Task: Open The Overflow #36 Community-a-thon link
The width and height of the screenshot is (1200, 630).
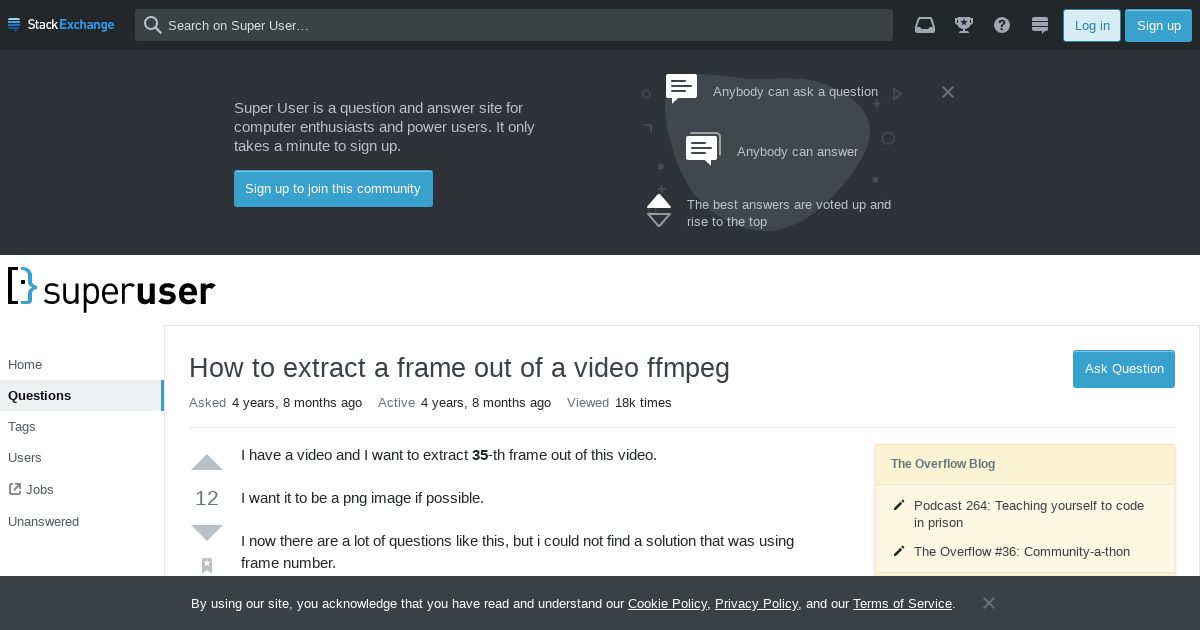Action: point(1022,551)
